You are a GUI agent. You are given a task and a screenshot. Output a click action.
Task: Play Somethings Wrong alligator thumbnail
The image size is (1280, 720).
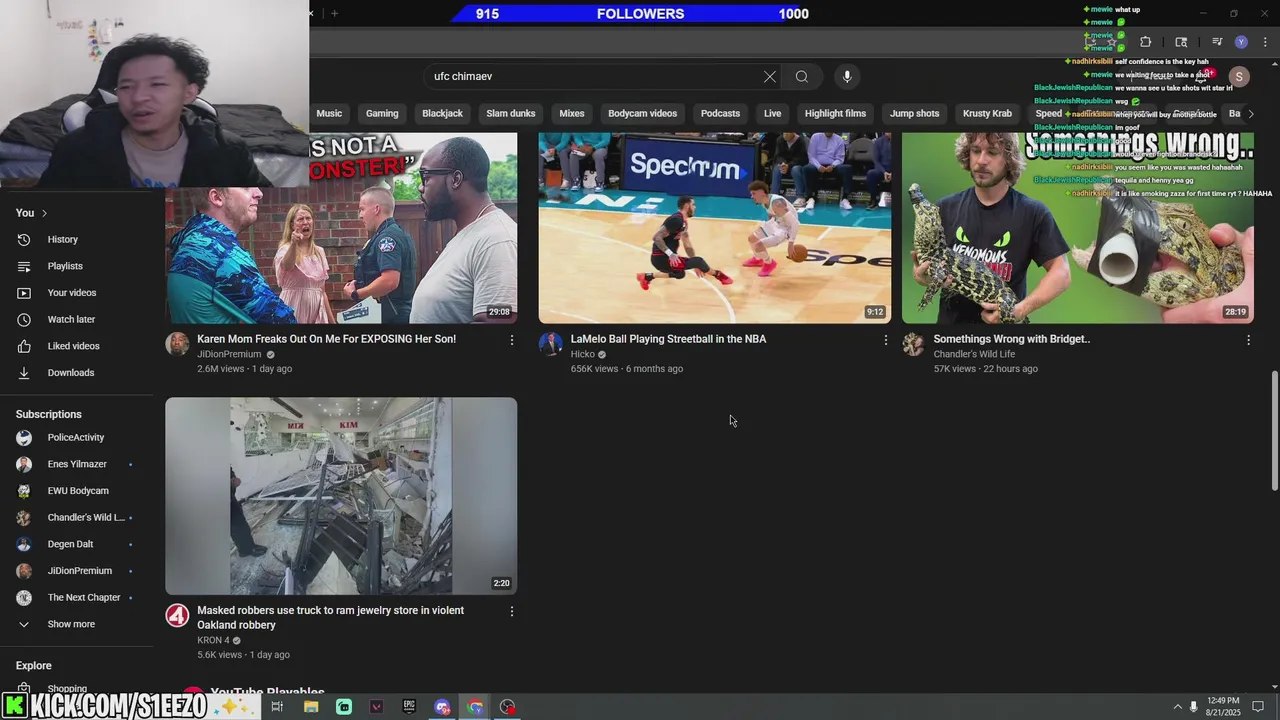point(1078,228)
